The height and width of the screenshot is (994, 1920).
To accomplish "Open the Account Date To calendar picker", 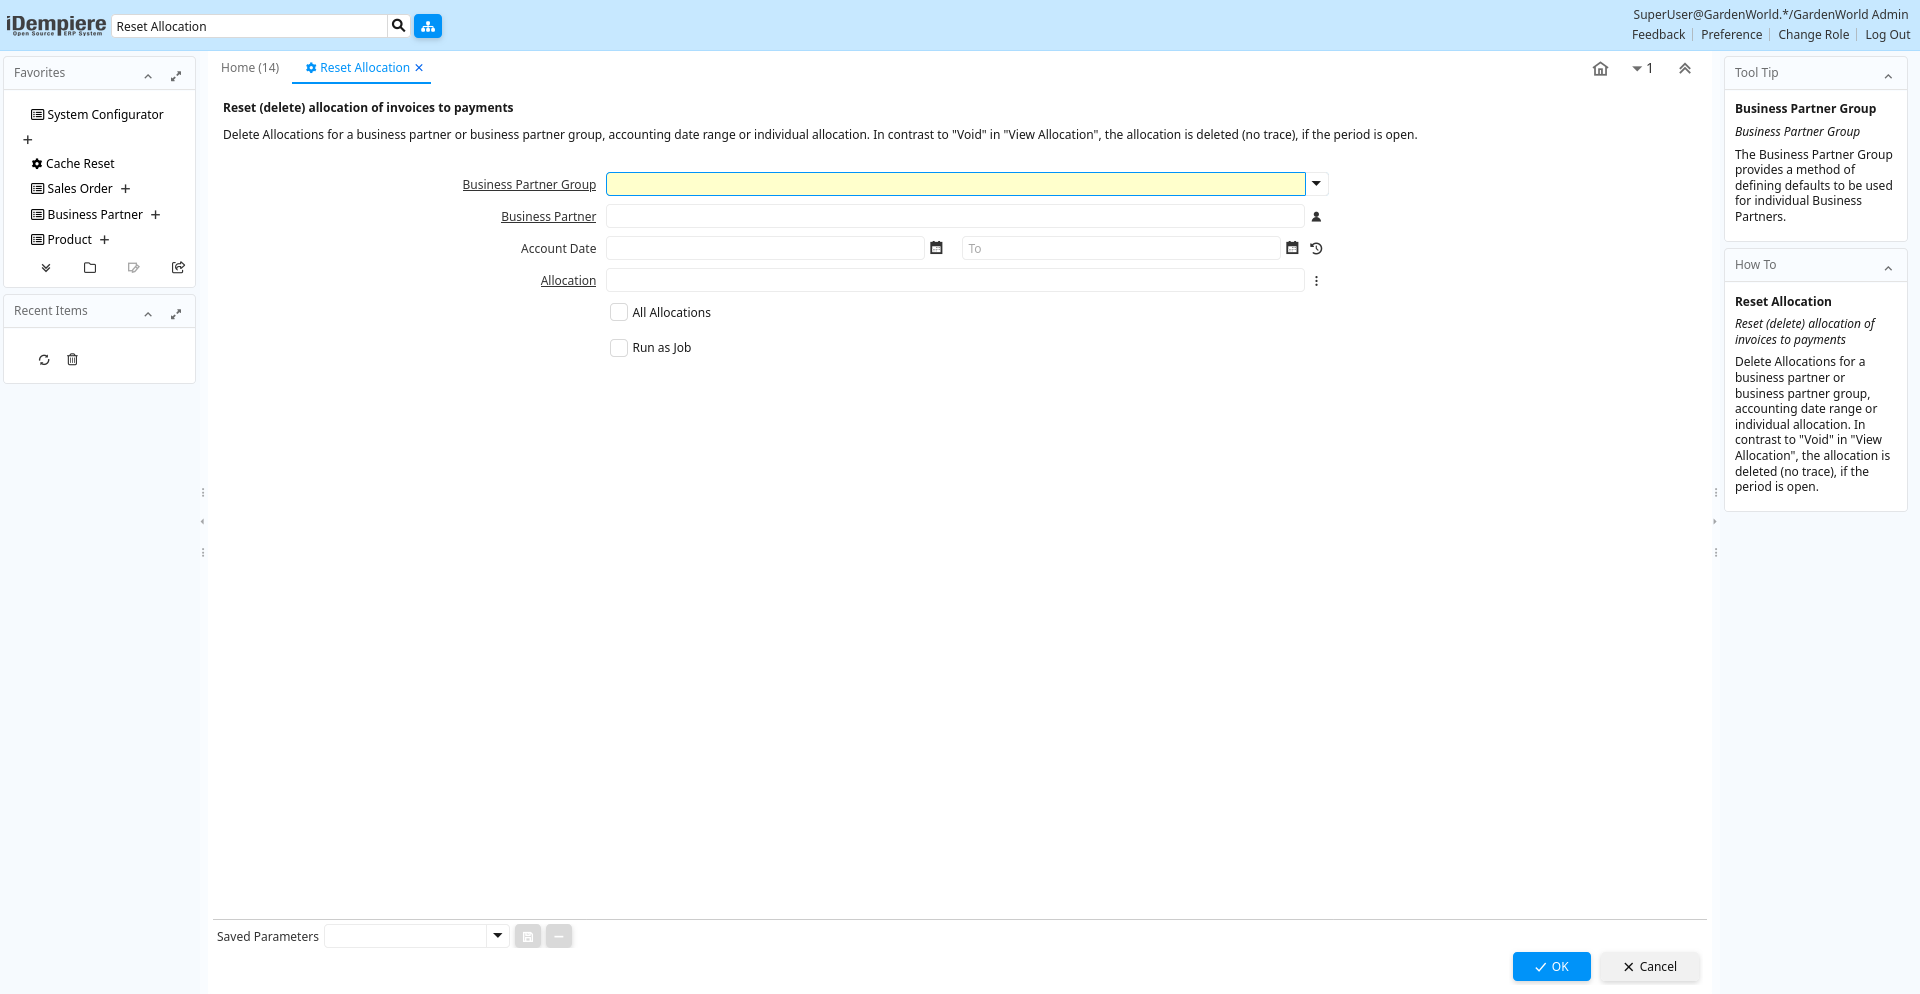I will click(1292, 248).
